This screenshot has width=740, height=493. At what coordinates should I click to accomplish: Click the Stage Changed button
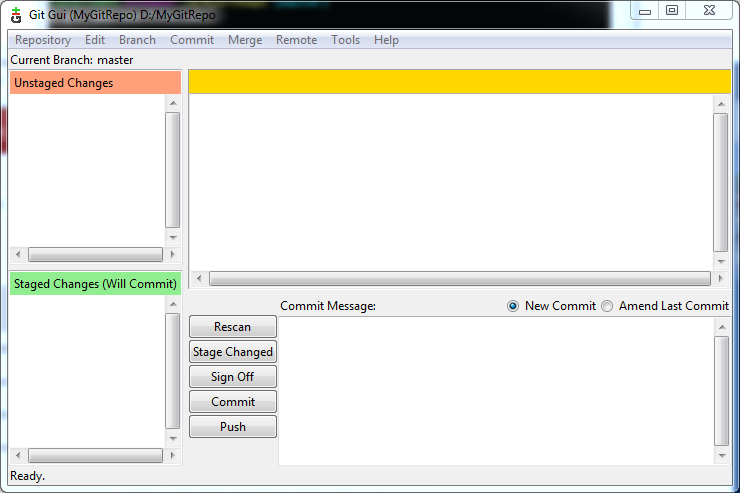pyautogui.click(x=233, y=351)
